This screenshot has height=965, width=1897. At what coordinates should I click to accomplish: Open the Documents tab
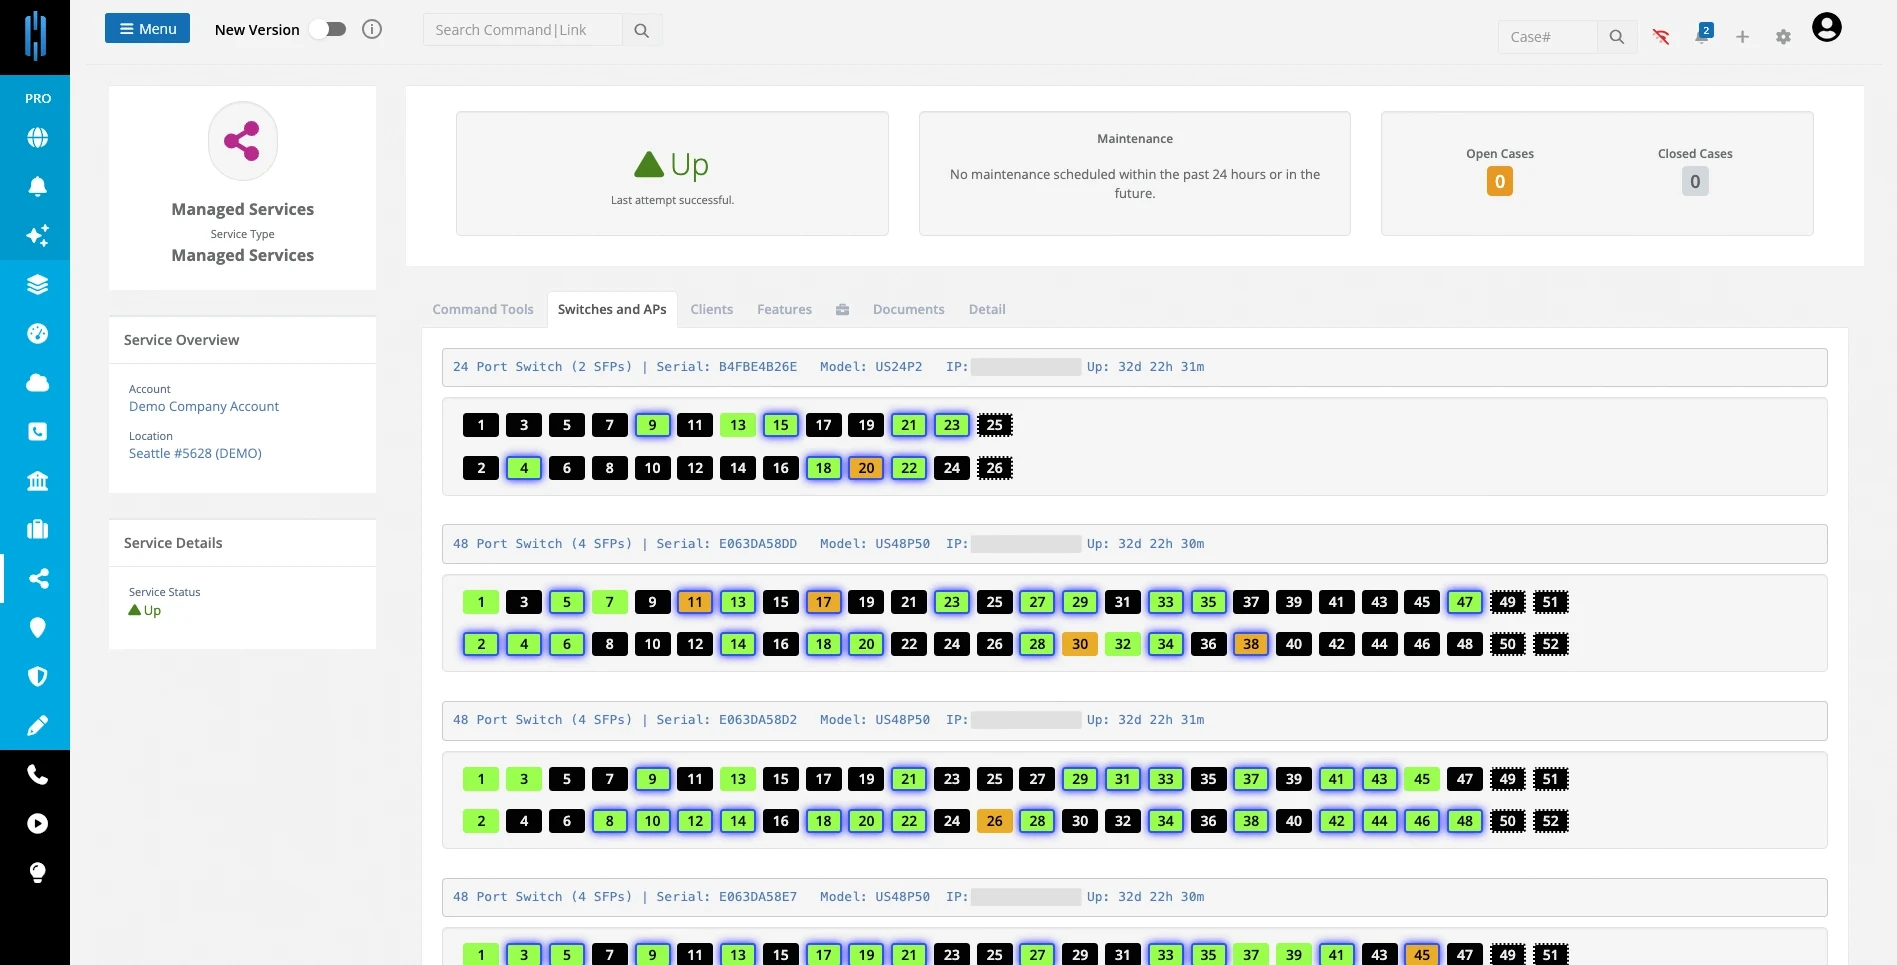908,310
